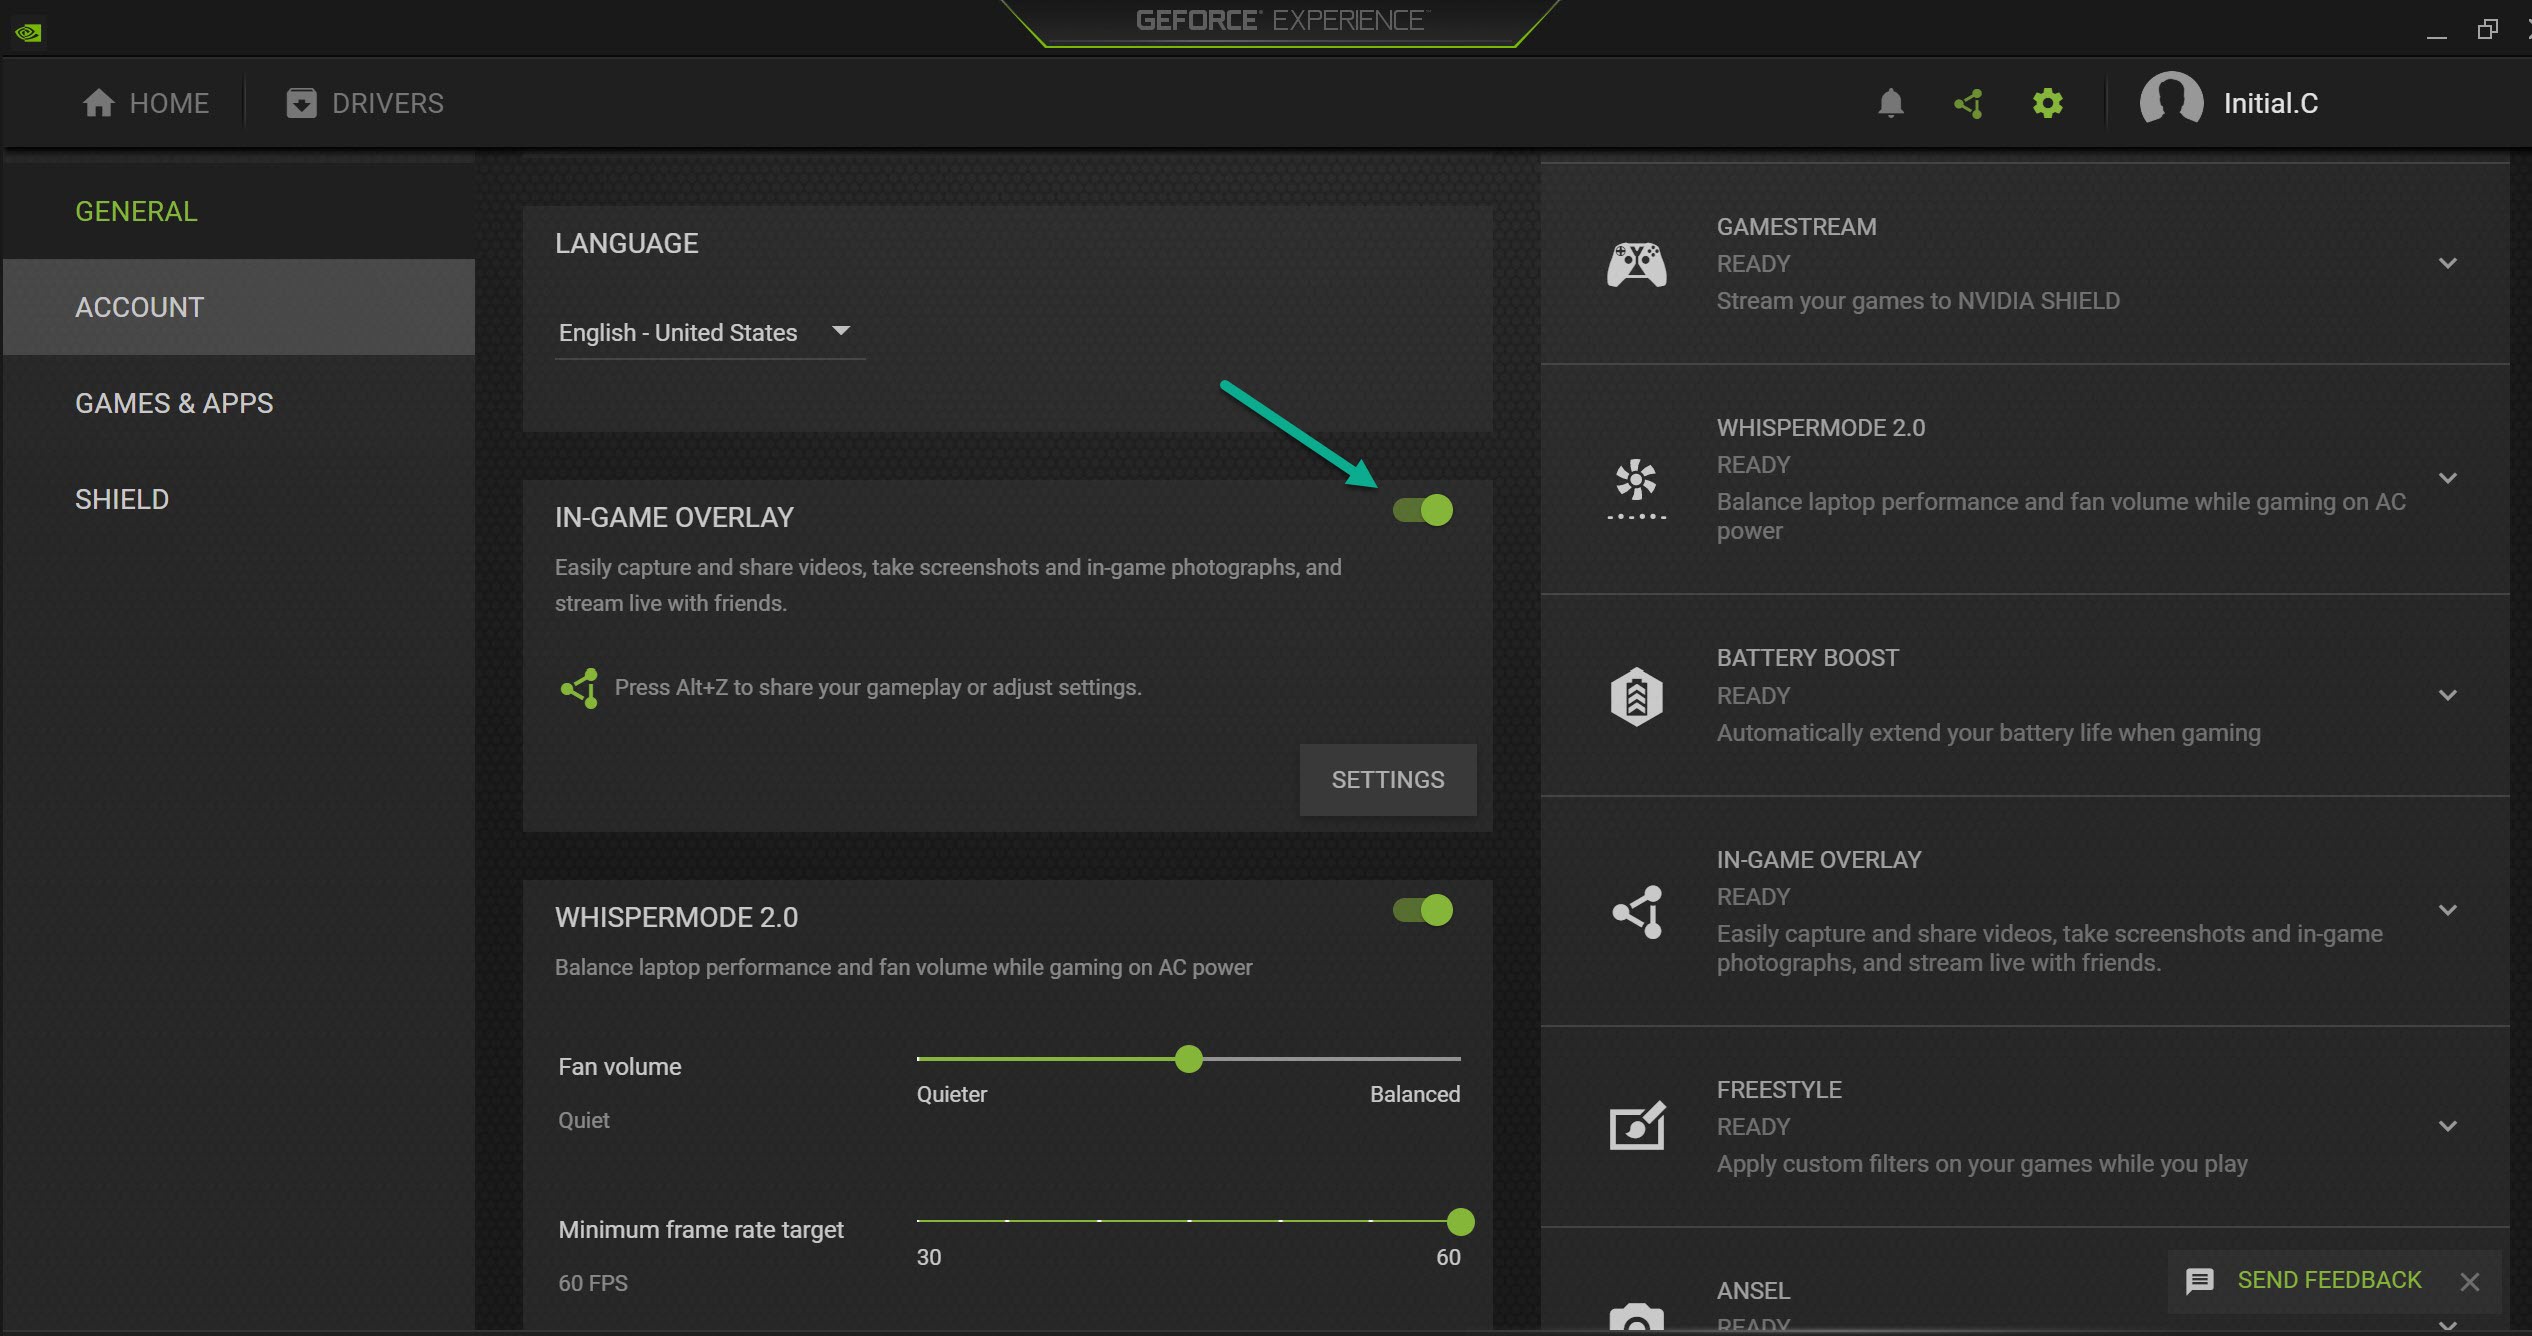Click the Quieter end of fan slider
This screenshot has width=2532, height=1336.
(x=952, y=1095)
